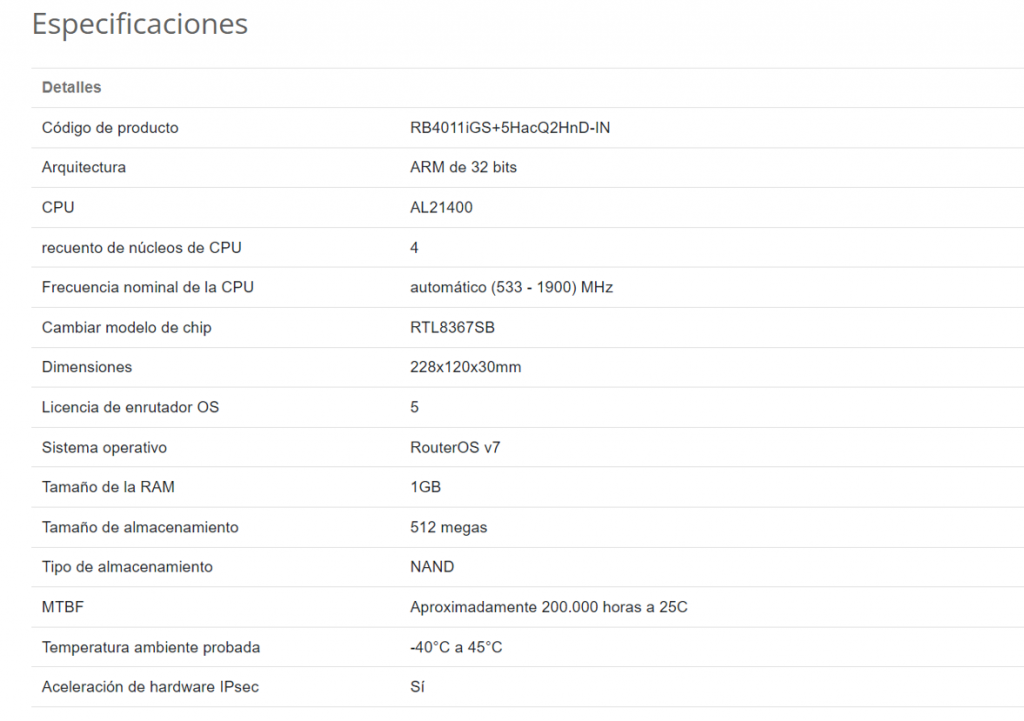Select the Arquitectura row label
The width and height of the screenshot is (1024, 721).
pyautogui.click(x=84, y=168)
